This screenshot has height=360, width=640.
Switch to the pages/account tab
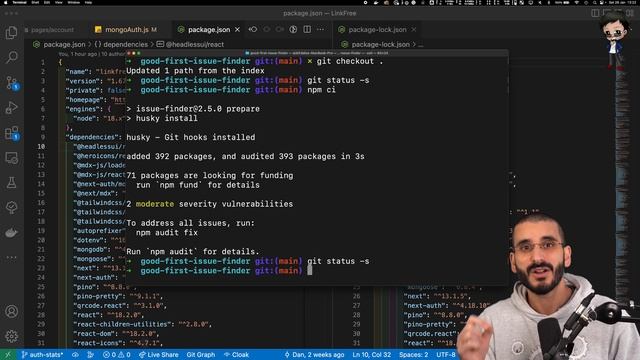point(52,29)
